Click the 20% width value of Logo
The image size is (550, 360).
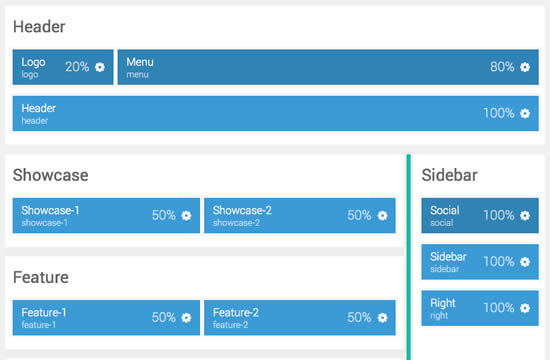pos(77,67)
